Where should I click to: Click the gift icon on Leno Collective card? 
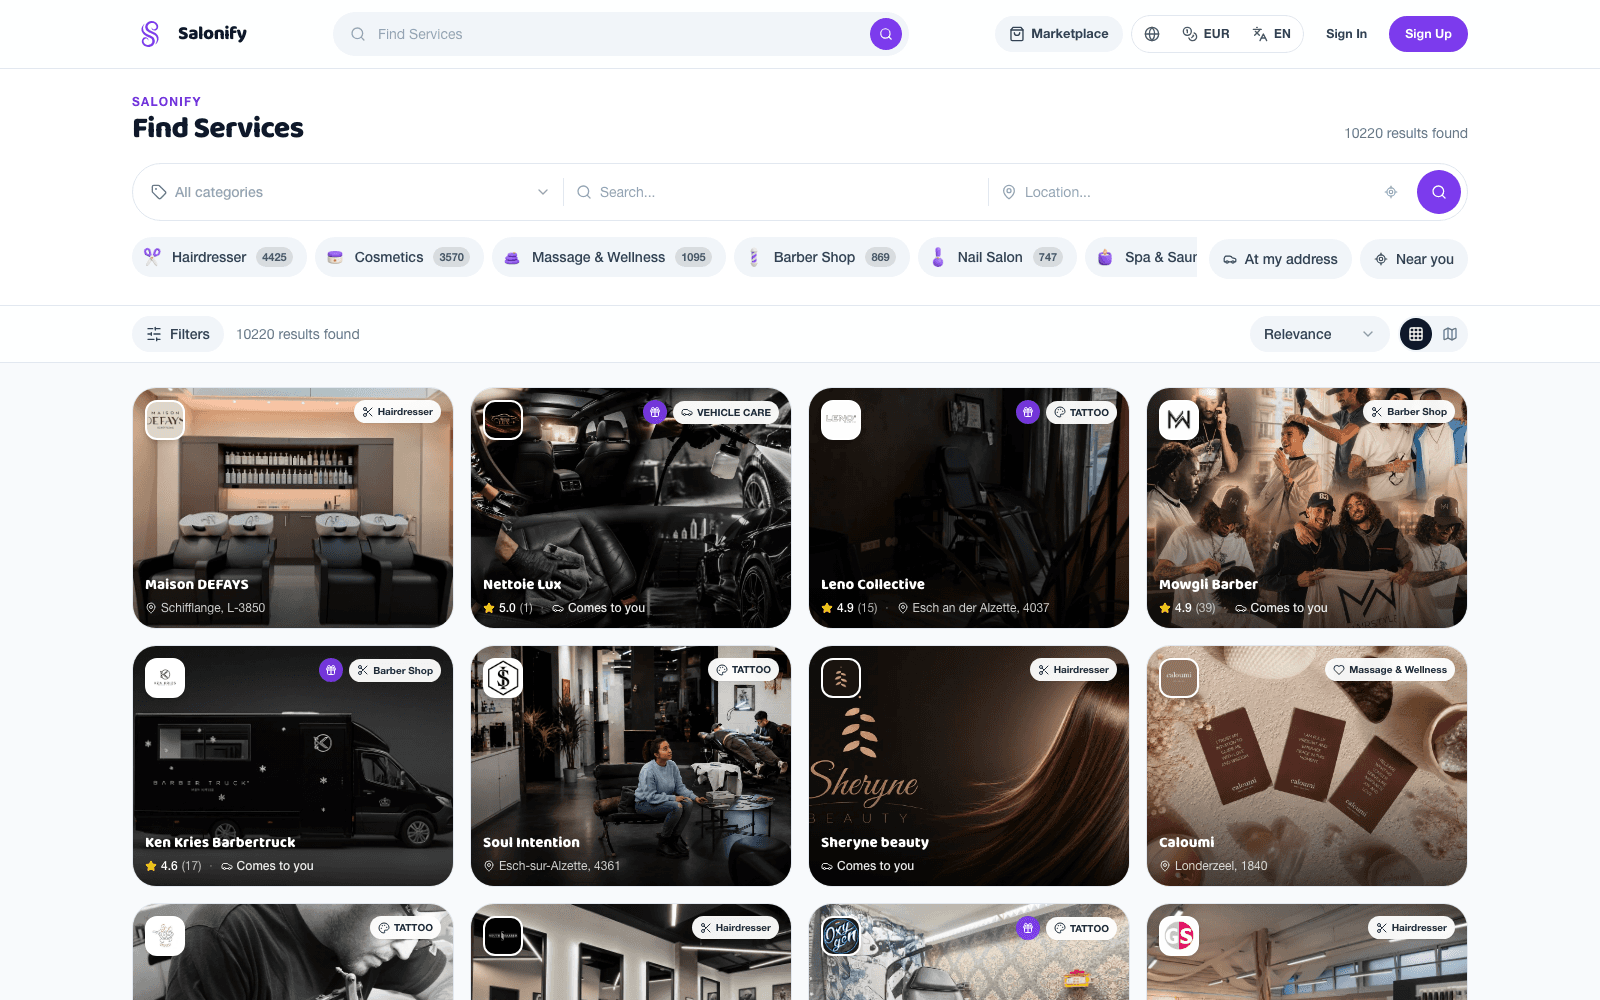tap(1028, 412)
